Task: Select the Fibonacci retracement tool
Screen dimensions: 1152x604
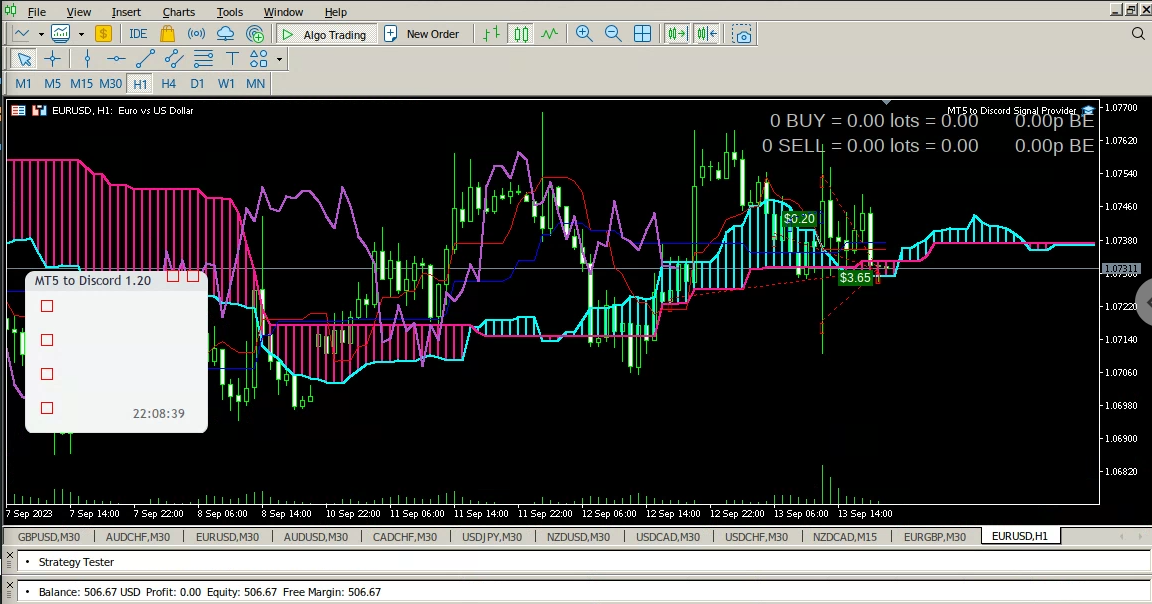Action: 204,59
